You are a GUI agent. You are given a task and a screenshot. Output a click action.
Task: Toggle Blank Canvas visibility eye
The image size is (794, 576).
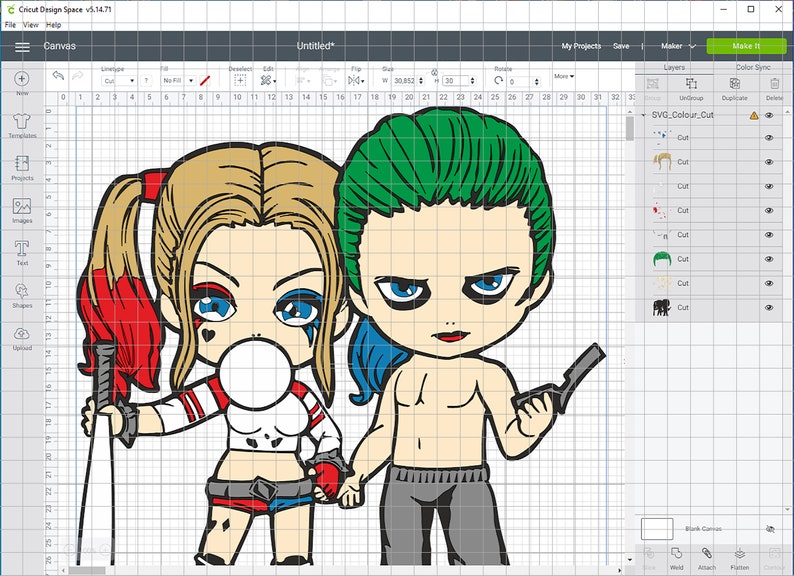[x=770, y=529]
